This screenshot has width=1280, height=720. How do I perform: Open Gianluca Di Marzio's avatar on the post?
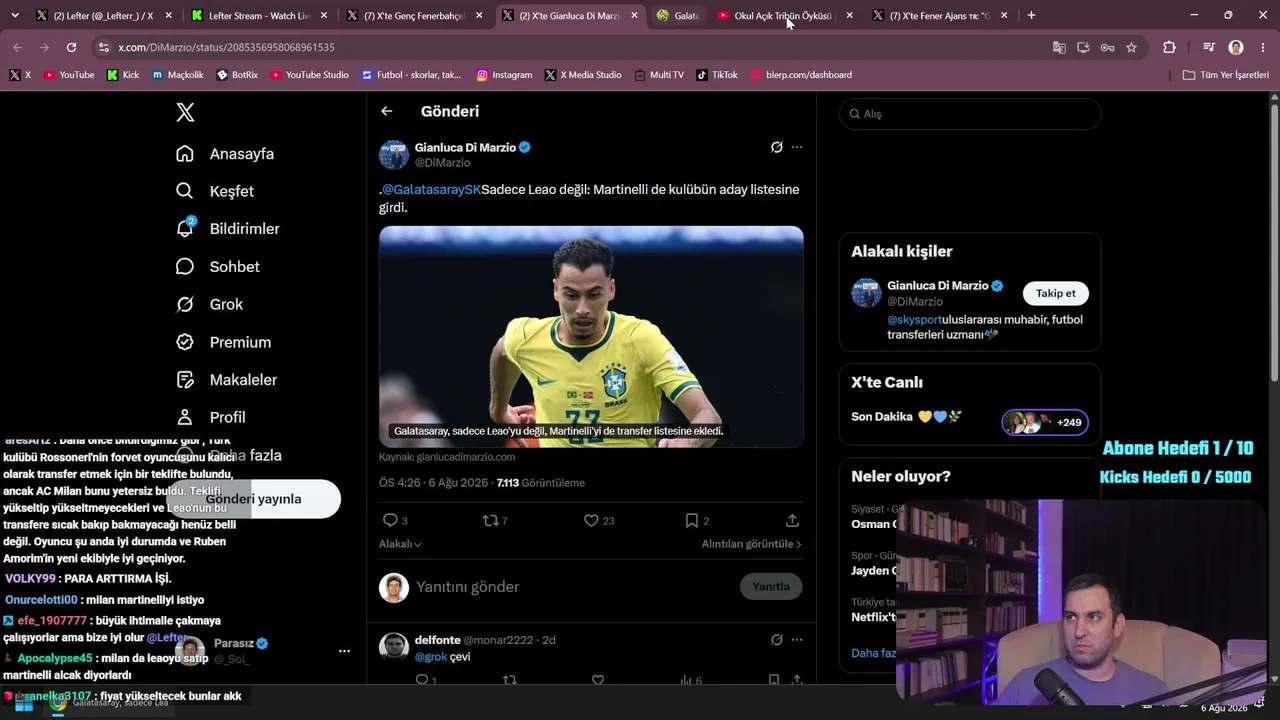click(x=394, y=155)
